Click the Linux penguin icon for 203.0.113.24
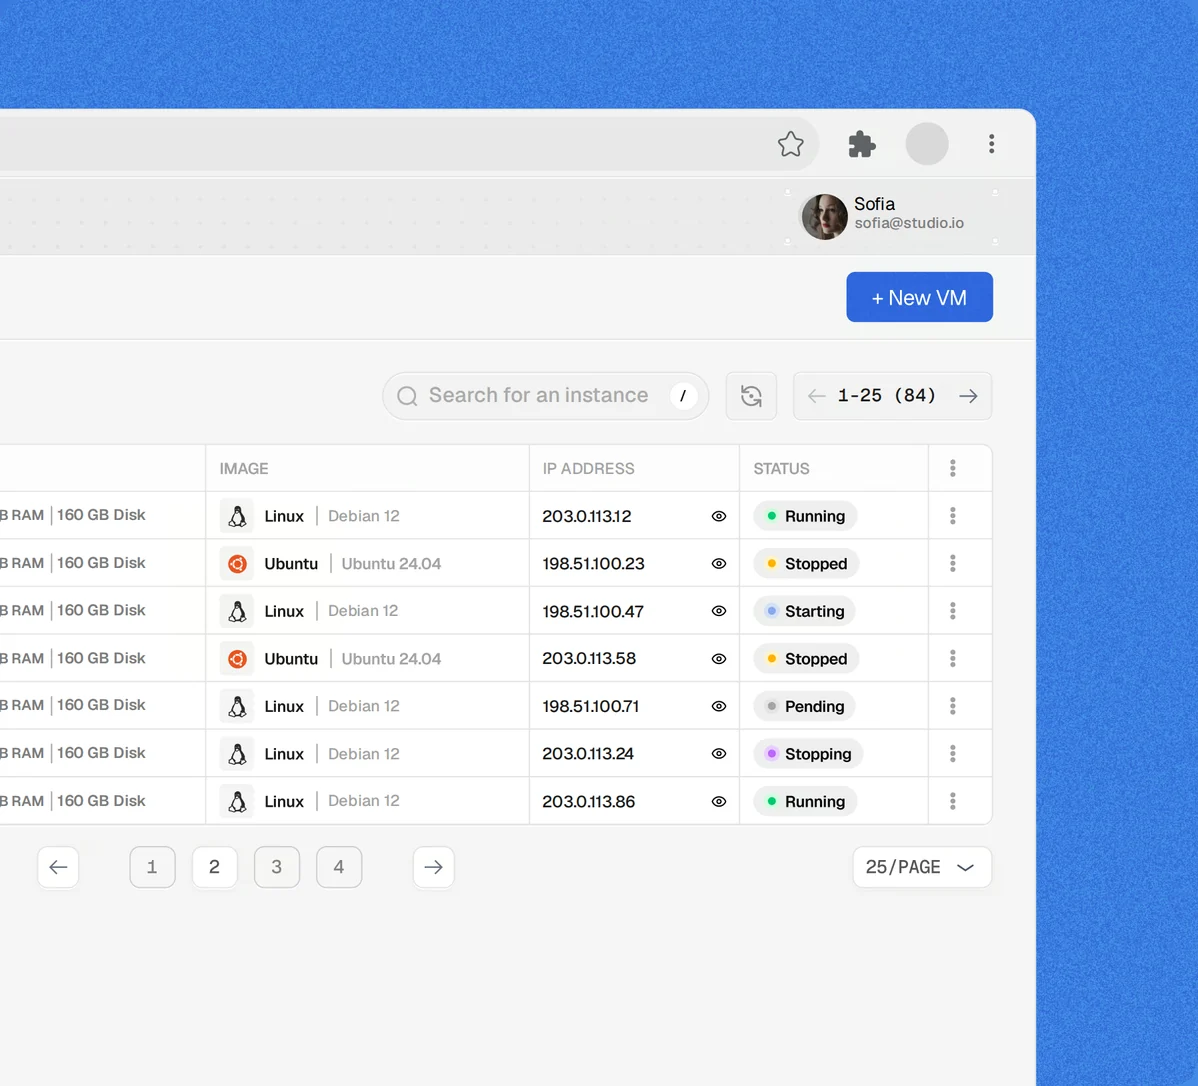Image resolution: width=1198 pixels, height=1086 pixels. [x=237, y=754]
